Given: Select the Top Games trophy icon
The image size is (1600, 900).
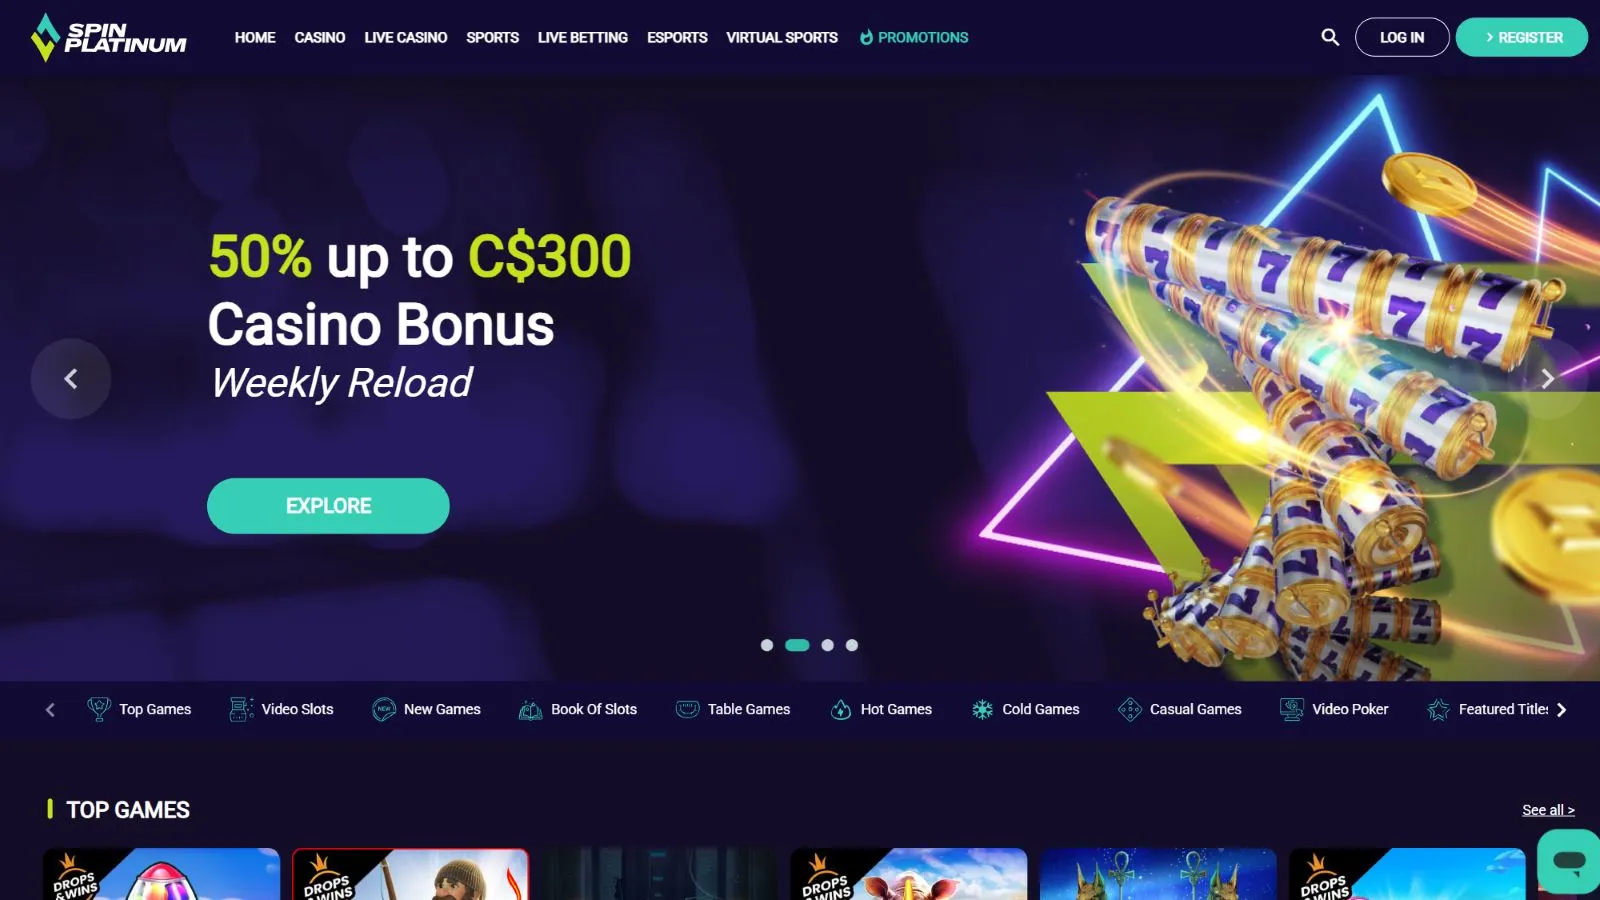Looking at the screenshot, I should [99, 709].
